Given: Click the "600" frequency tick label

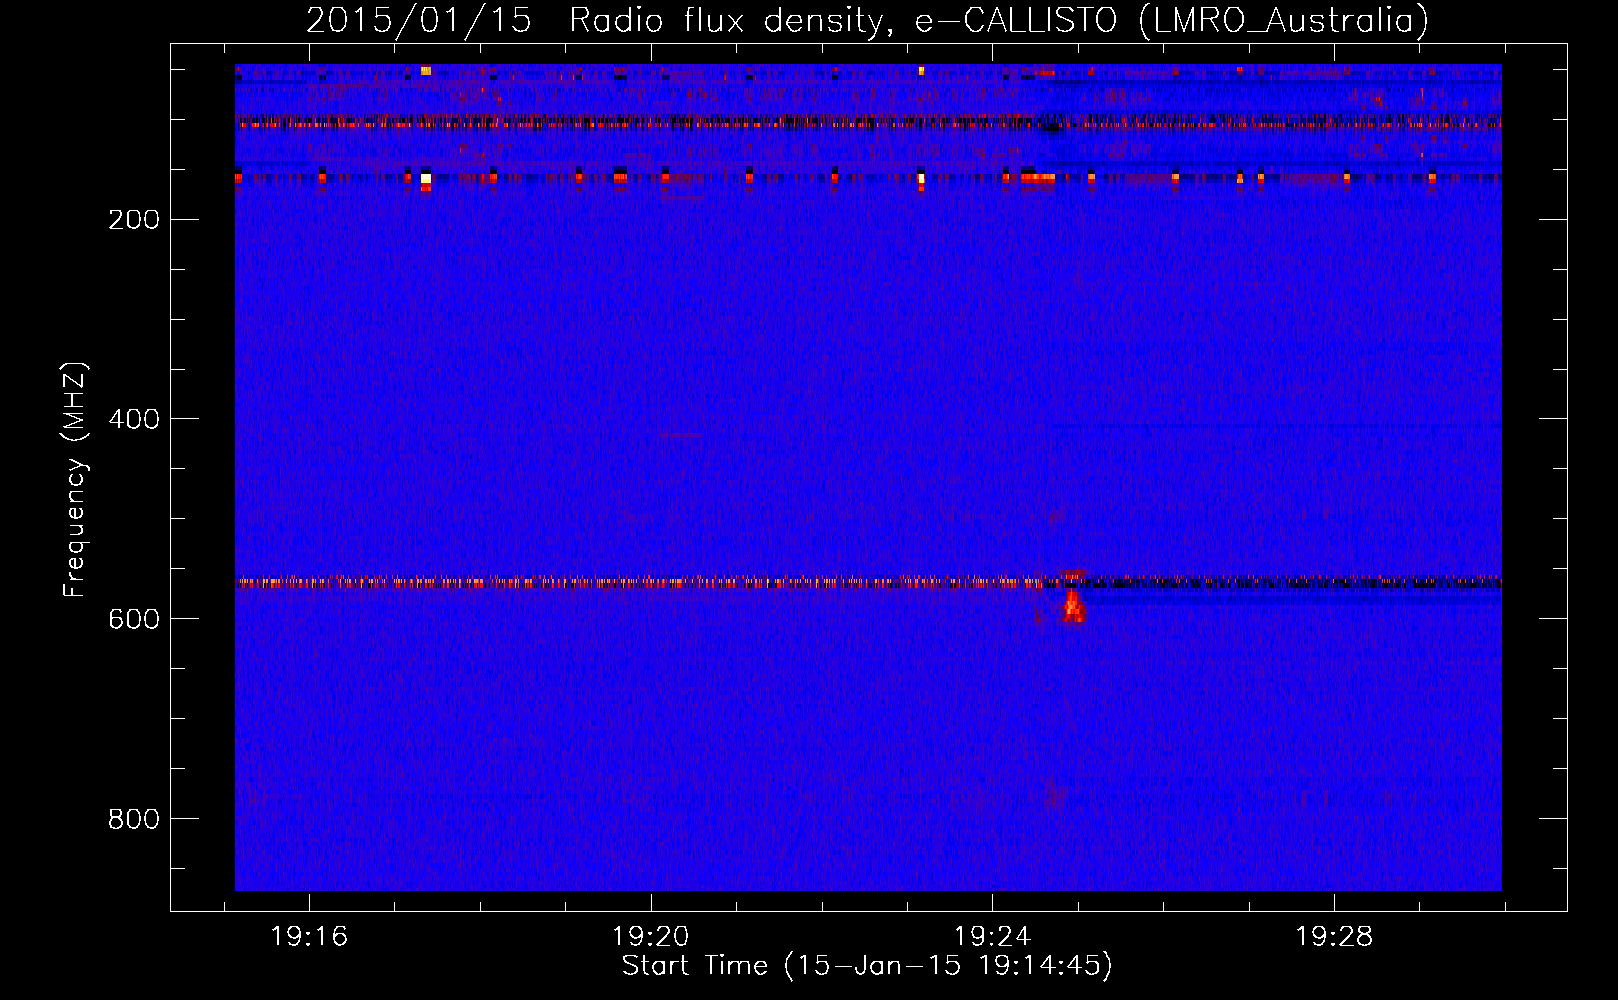Looking at the screenshot, I should (x=134, y=619).
